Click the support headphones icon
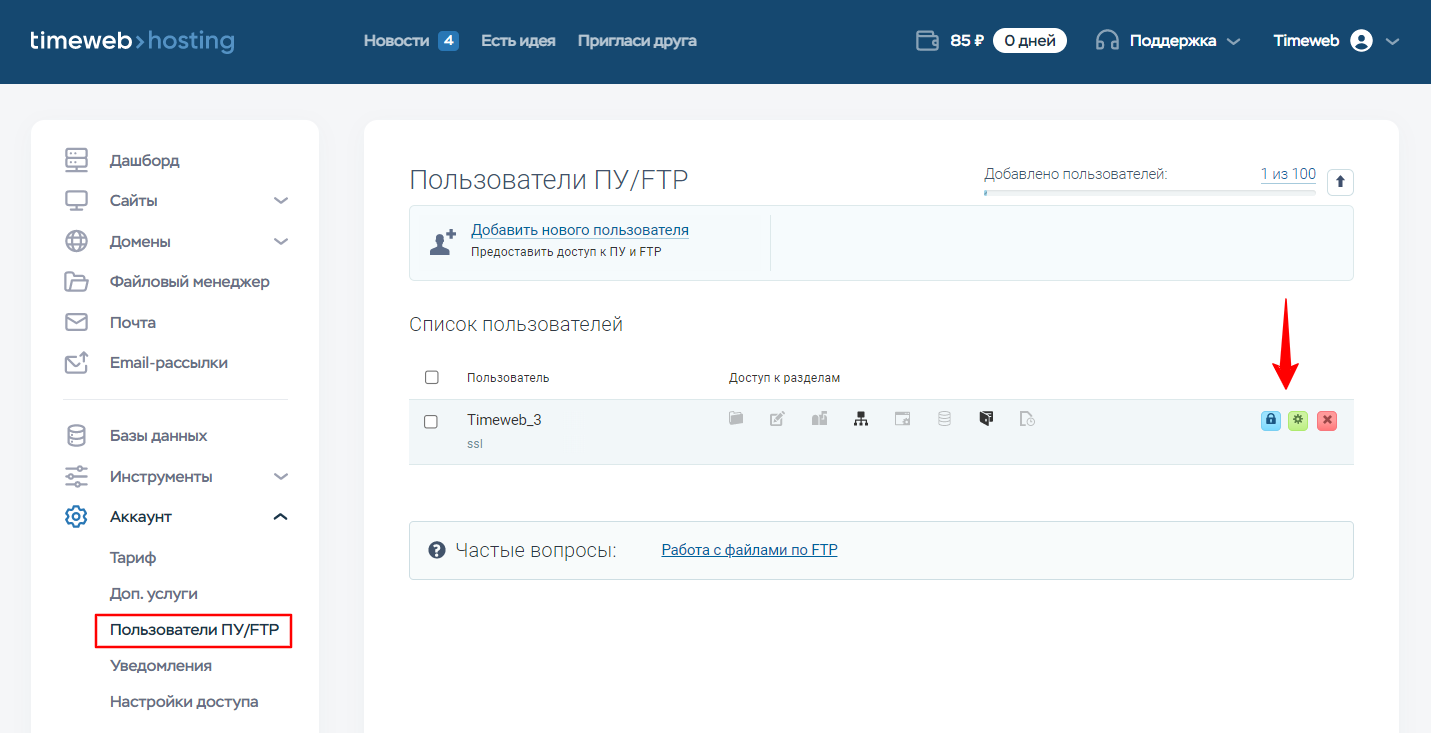Viewport: 1431px width, 733px height. pos(1107,41)
